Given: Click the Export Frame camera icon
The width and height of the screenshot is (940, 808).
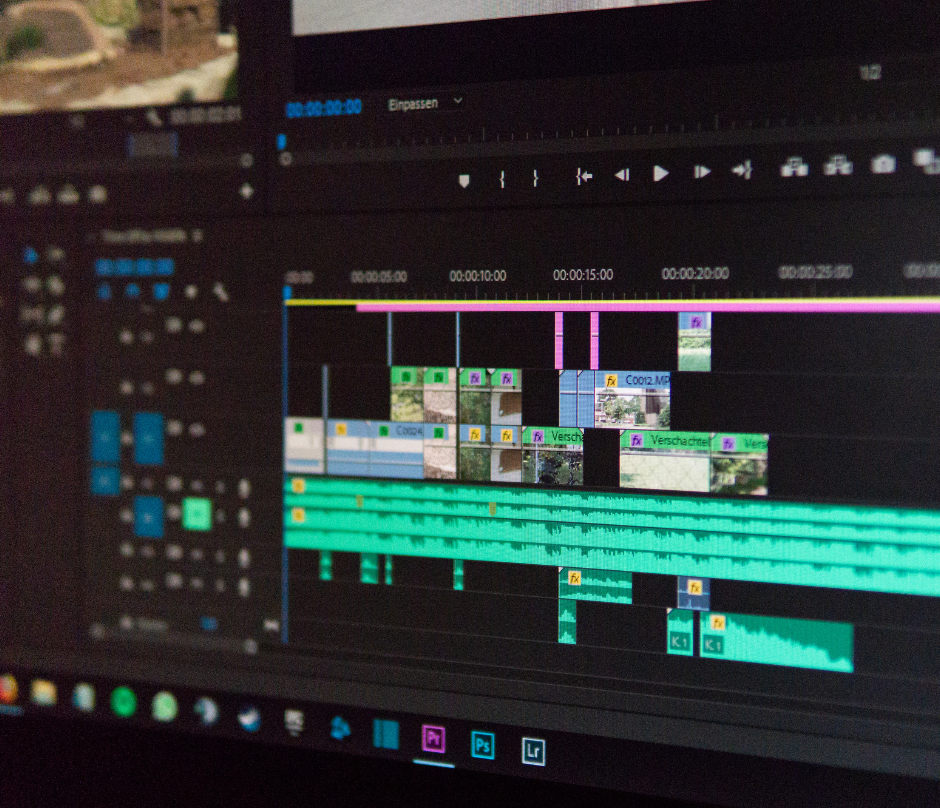Looking at the screenshot, I should [882, 164].
